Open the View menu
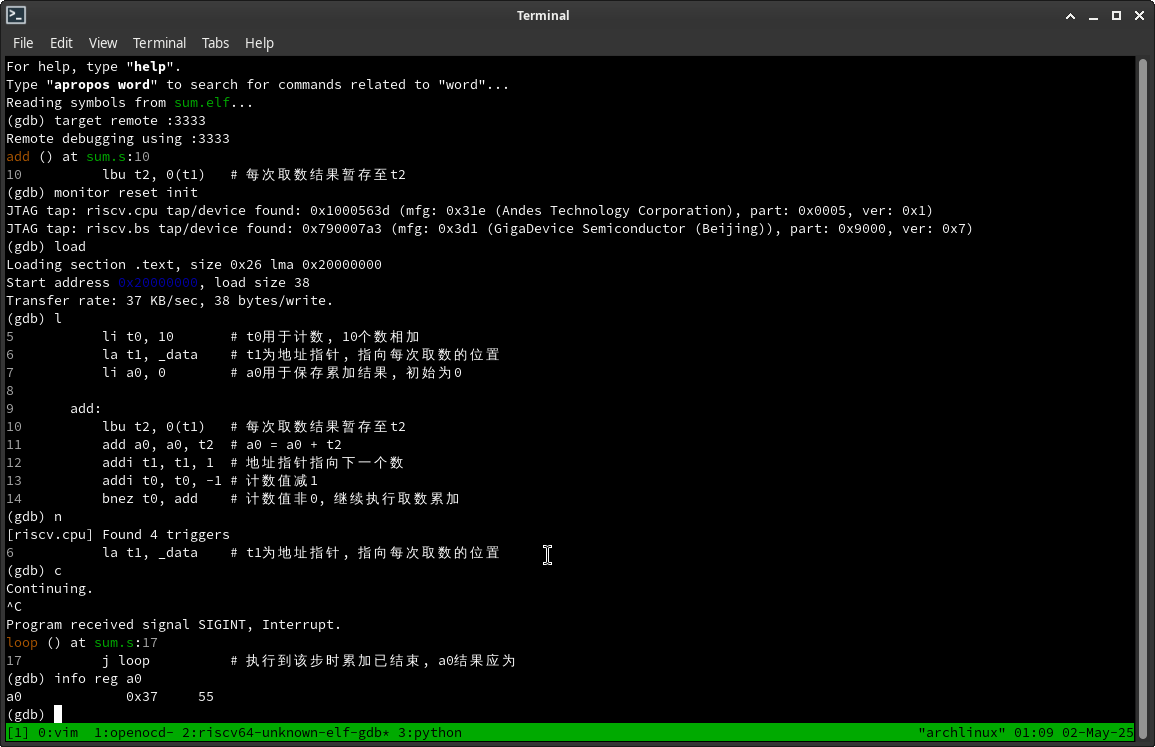 coord(103,43)
